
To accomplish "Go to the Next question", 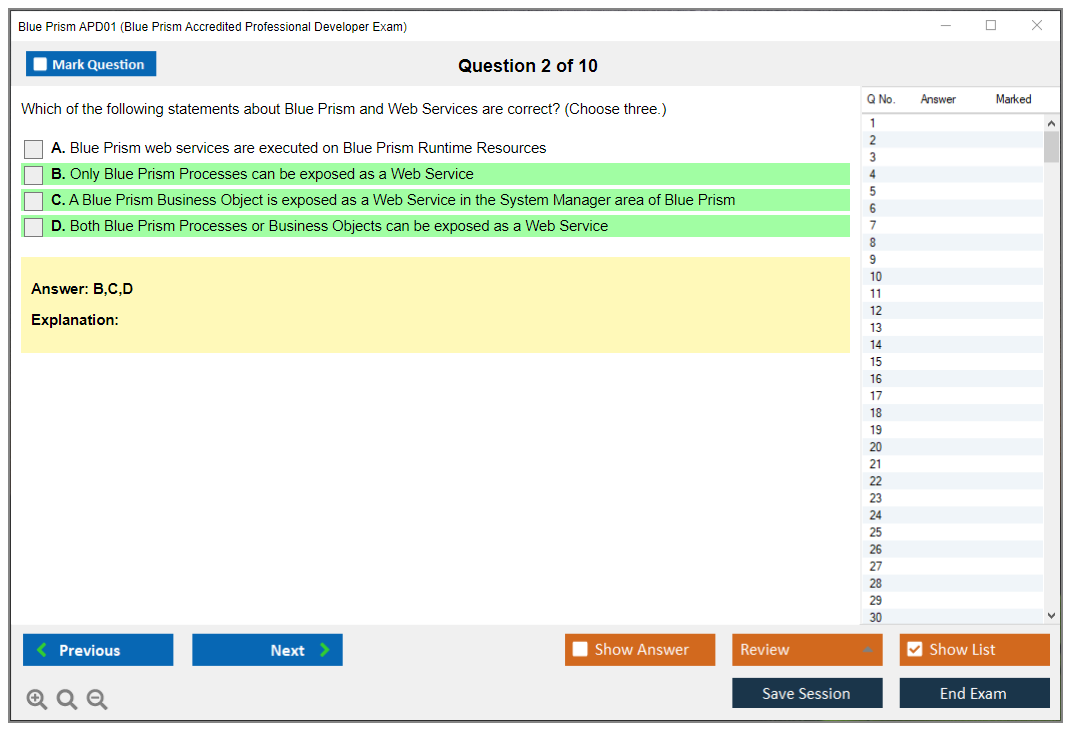I will tap(267, 650).
